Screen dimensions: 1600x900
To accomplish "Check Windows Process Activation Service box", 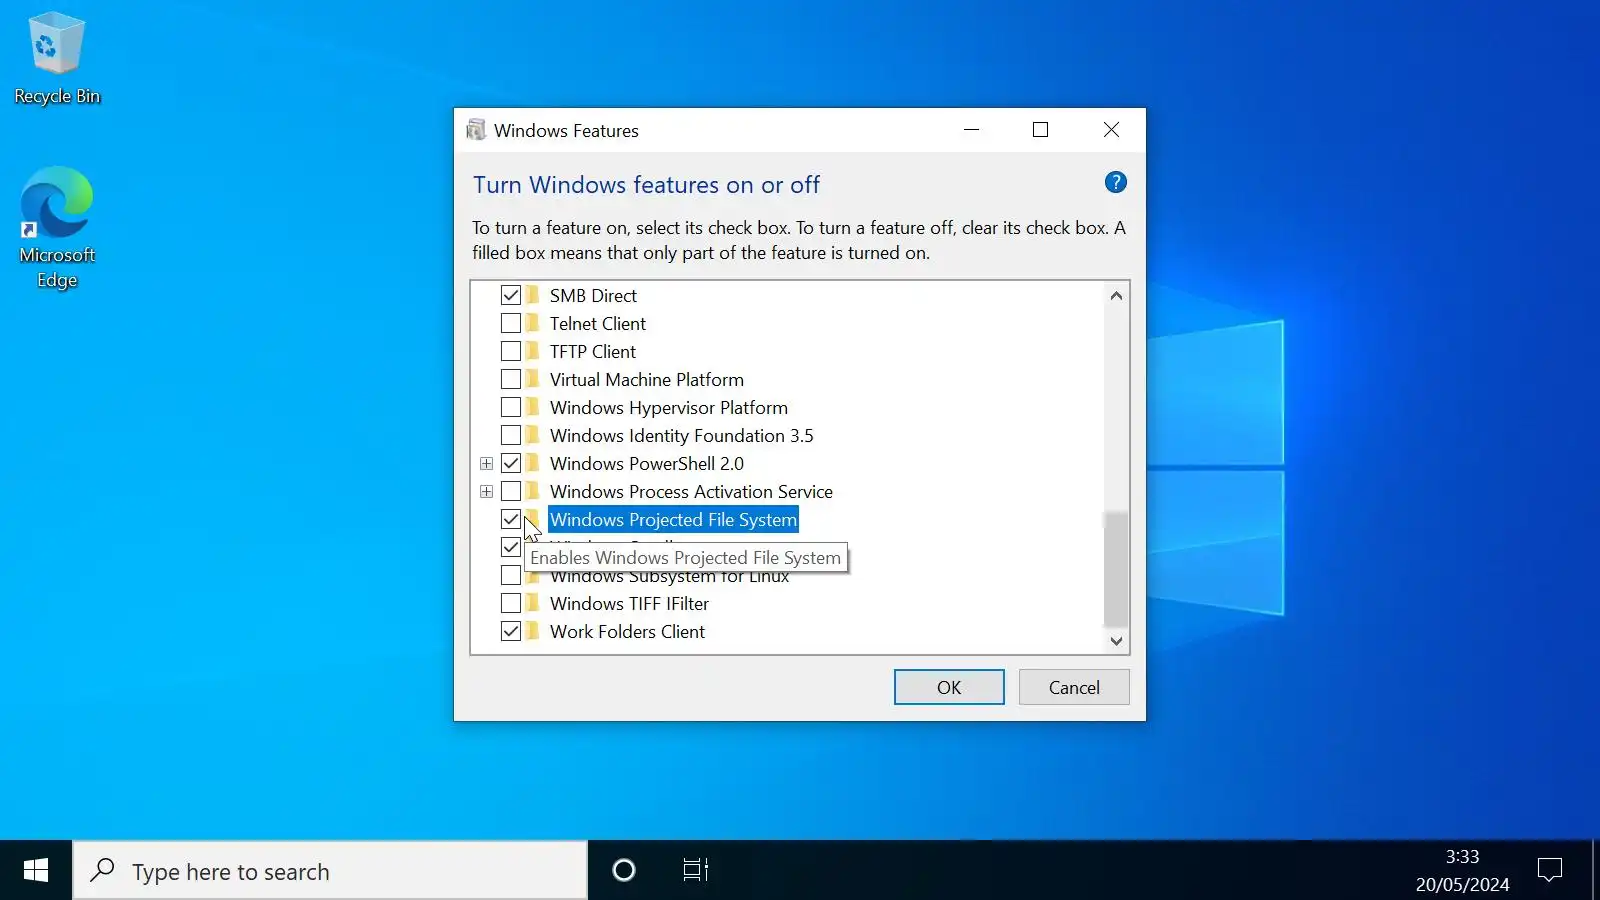I will [x=511, y=491].
